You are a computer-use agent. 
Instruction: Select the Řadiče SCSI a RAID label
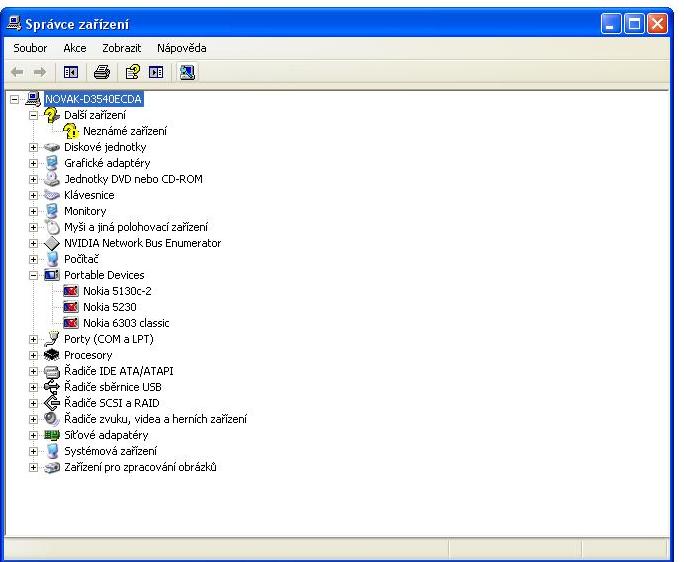coord(112,403)
